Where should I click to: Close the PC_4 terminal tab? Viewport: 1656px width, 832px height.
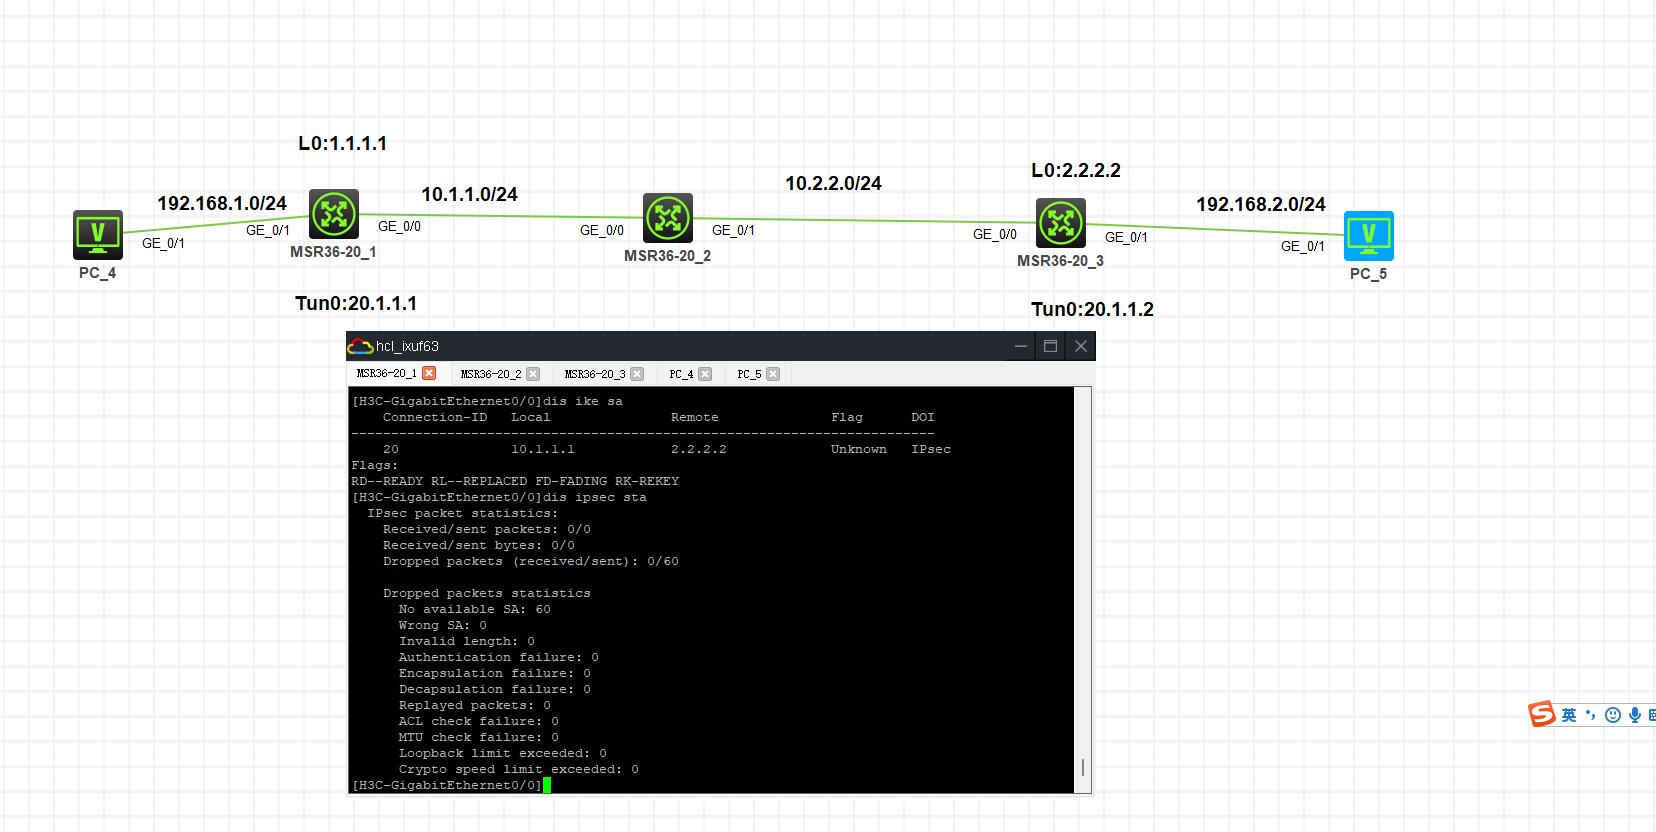[705, 374]
